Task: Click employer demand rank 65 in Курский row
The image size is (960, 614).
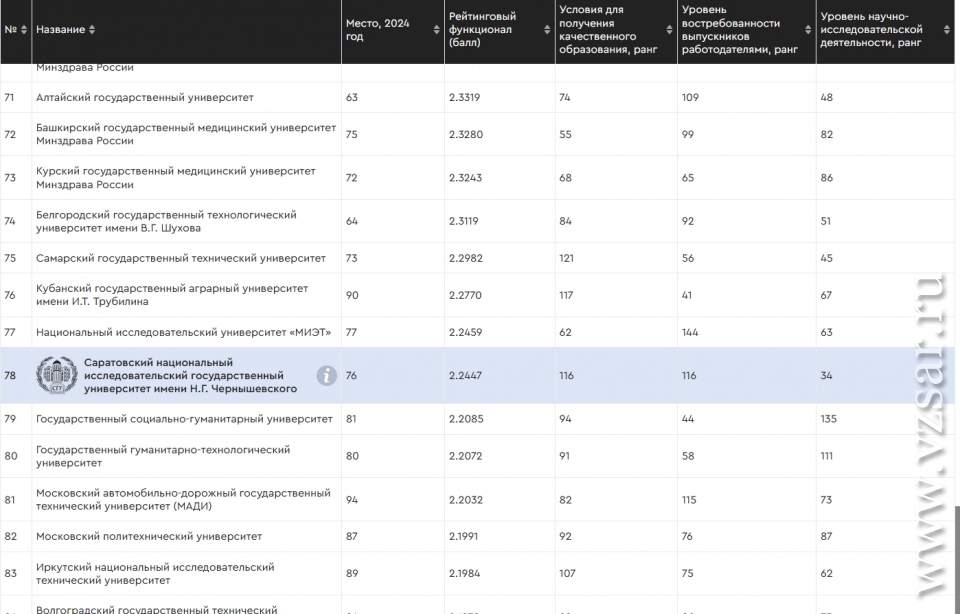Action: point(688,178)
